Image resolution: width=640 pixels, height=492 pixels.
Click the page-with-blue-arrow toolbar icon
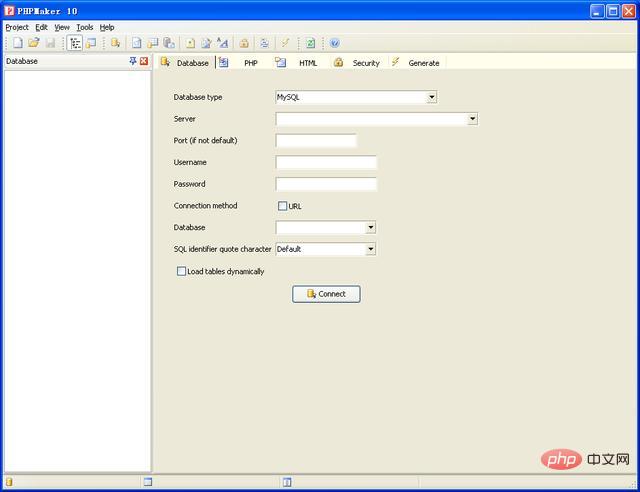click(137, 43)
